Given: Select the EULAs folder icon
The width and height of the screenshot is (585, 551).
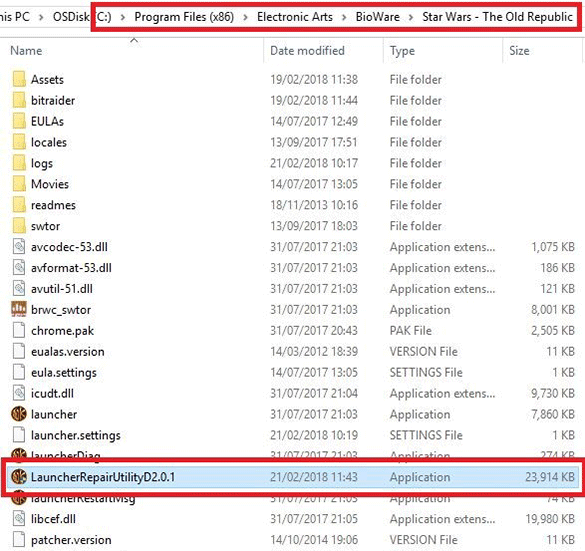Looking at the screenshot, I should pyautogui.click(x=19, y=121).
